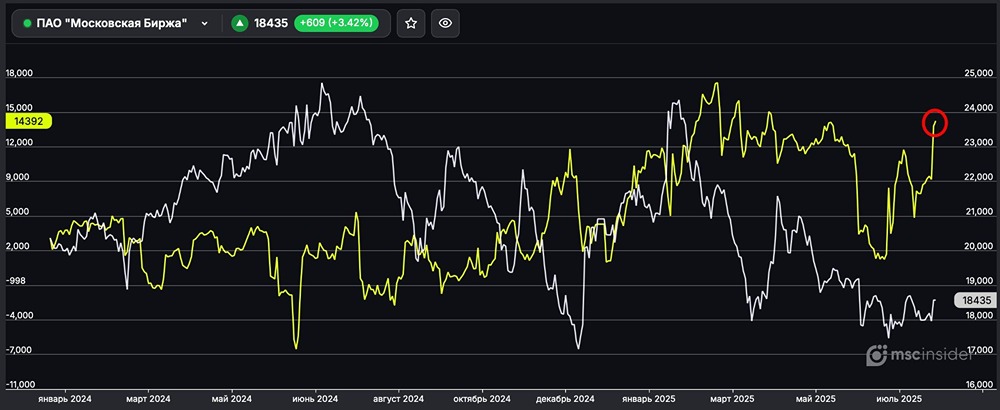Click the январь 2025 axis label
This screenshot has height=410, width=1000.
[x=650, y=399]
